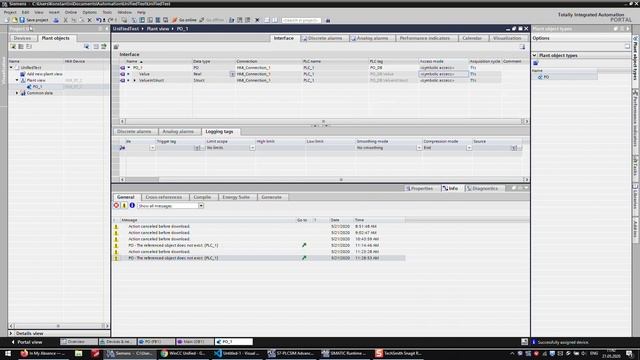Select the PO_1 item in project tree
Image resolution: width=640 pixels, height=360 pixels.
(x=35, y=87)
